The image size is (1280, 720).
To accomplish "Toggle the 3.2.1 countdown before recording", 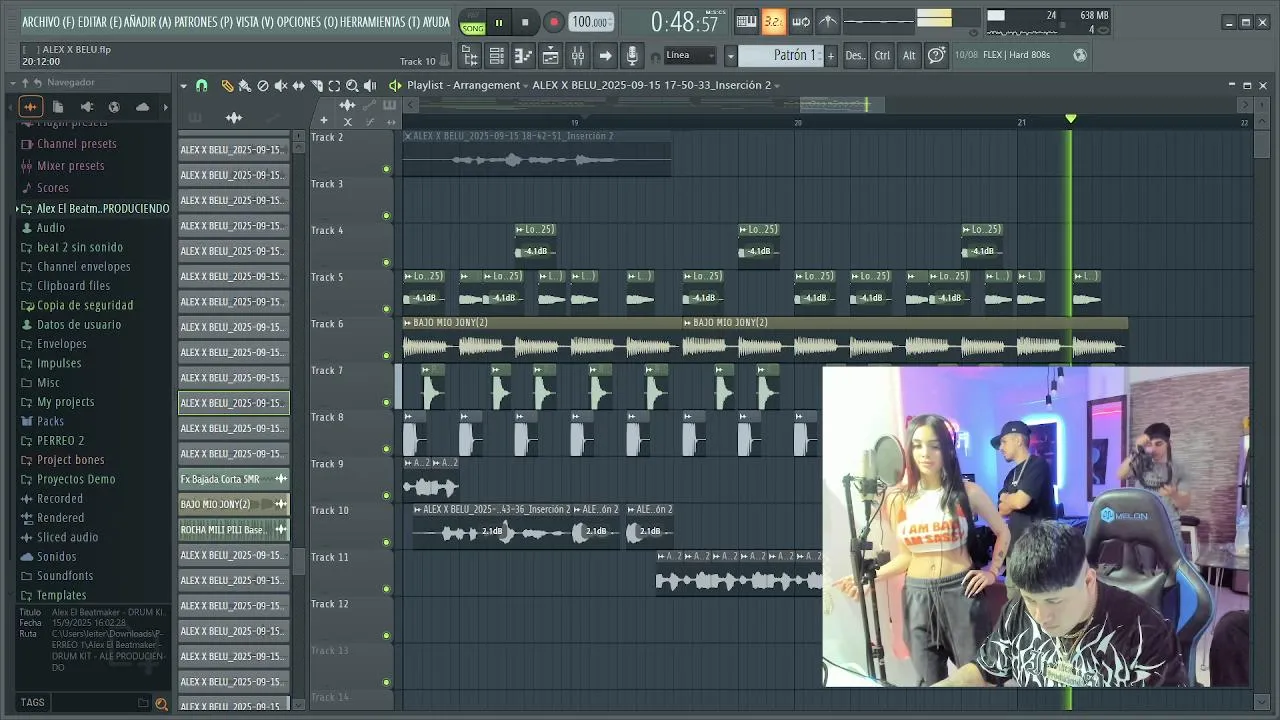I will [x=773, y=22].
